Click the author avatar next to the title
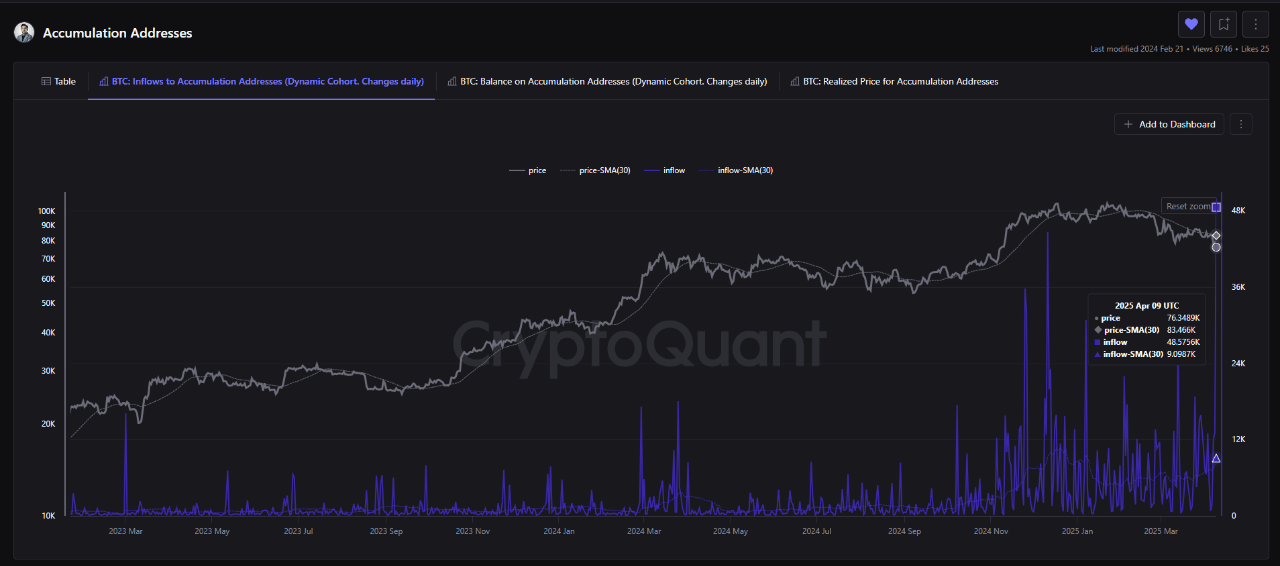 [24, 33]
